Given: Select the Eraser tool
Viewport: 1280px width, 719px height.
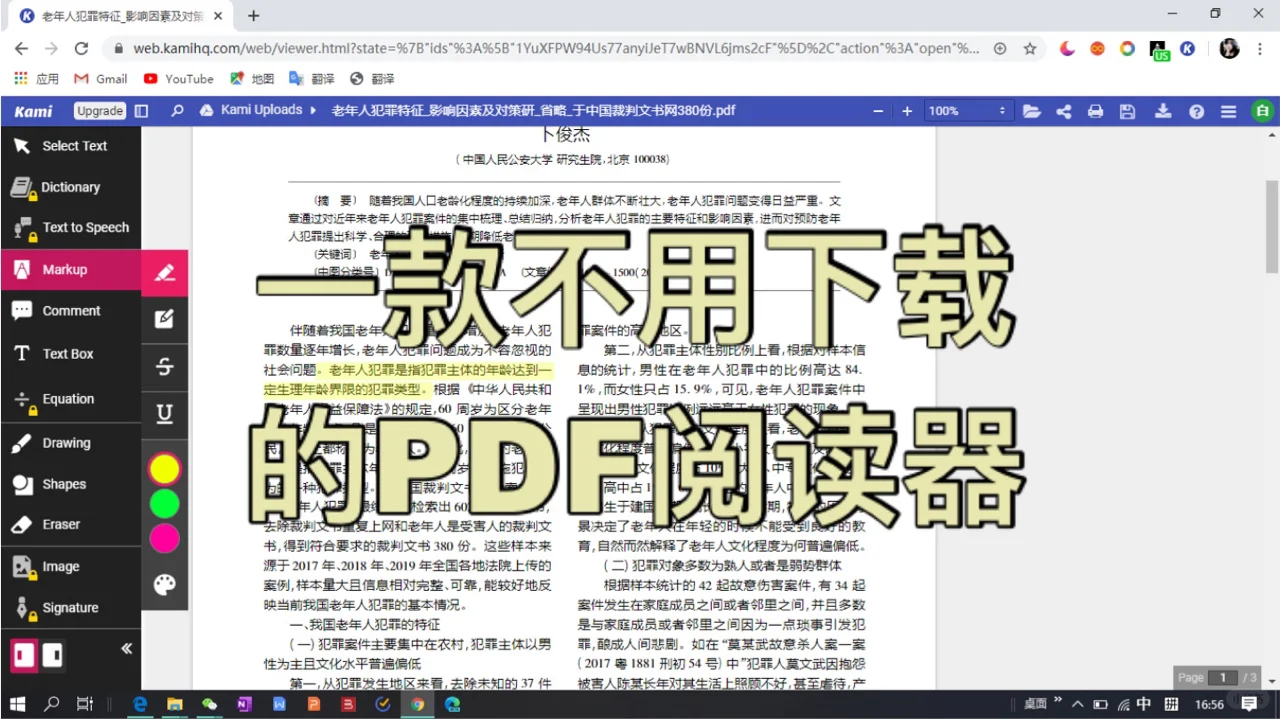Looking at the screenshot, I should pos(60,524).
